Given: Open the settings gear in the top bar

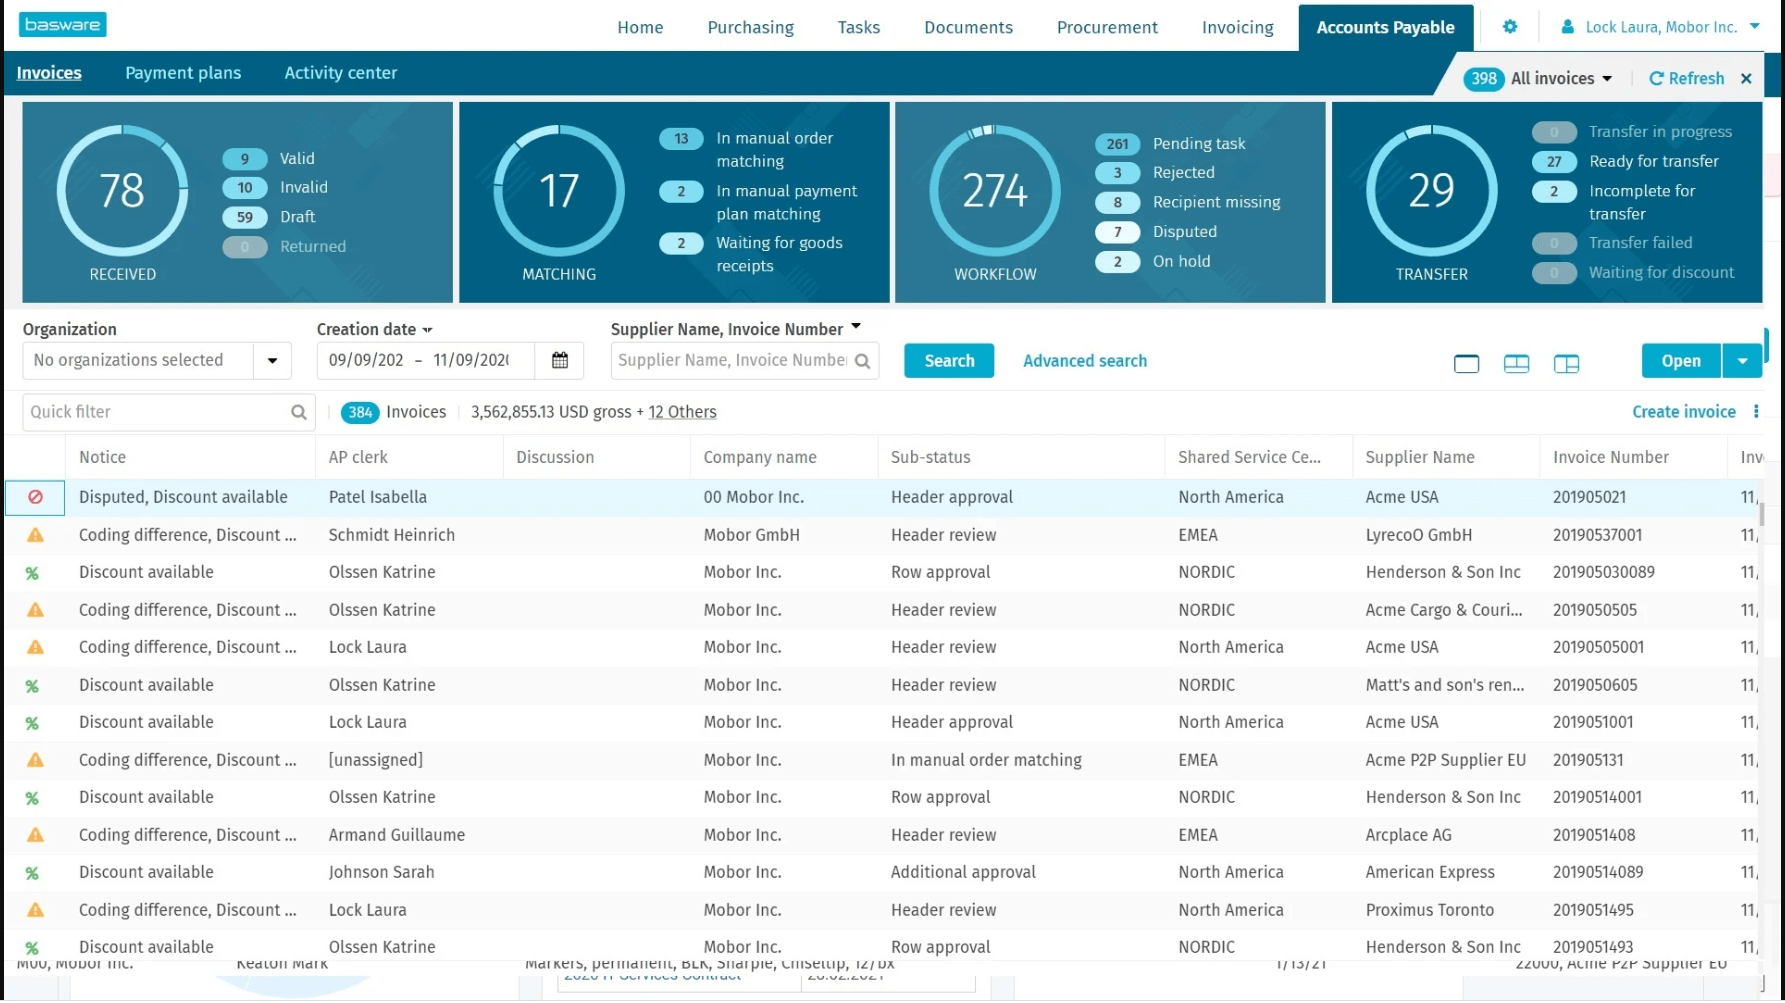Looking at the screenshot, I should tap(1510, 27).
